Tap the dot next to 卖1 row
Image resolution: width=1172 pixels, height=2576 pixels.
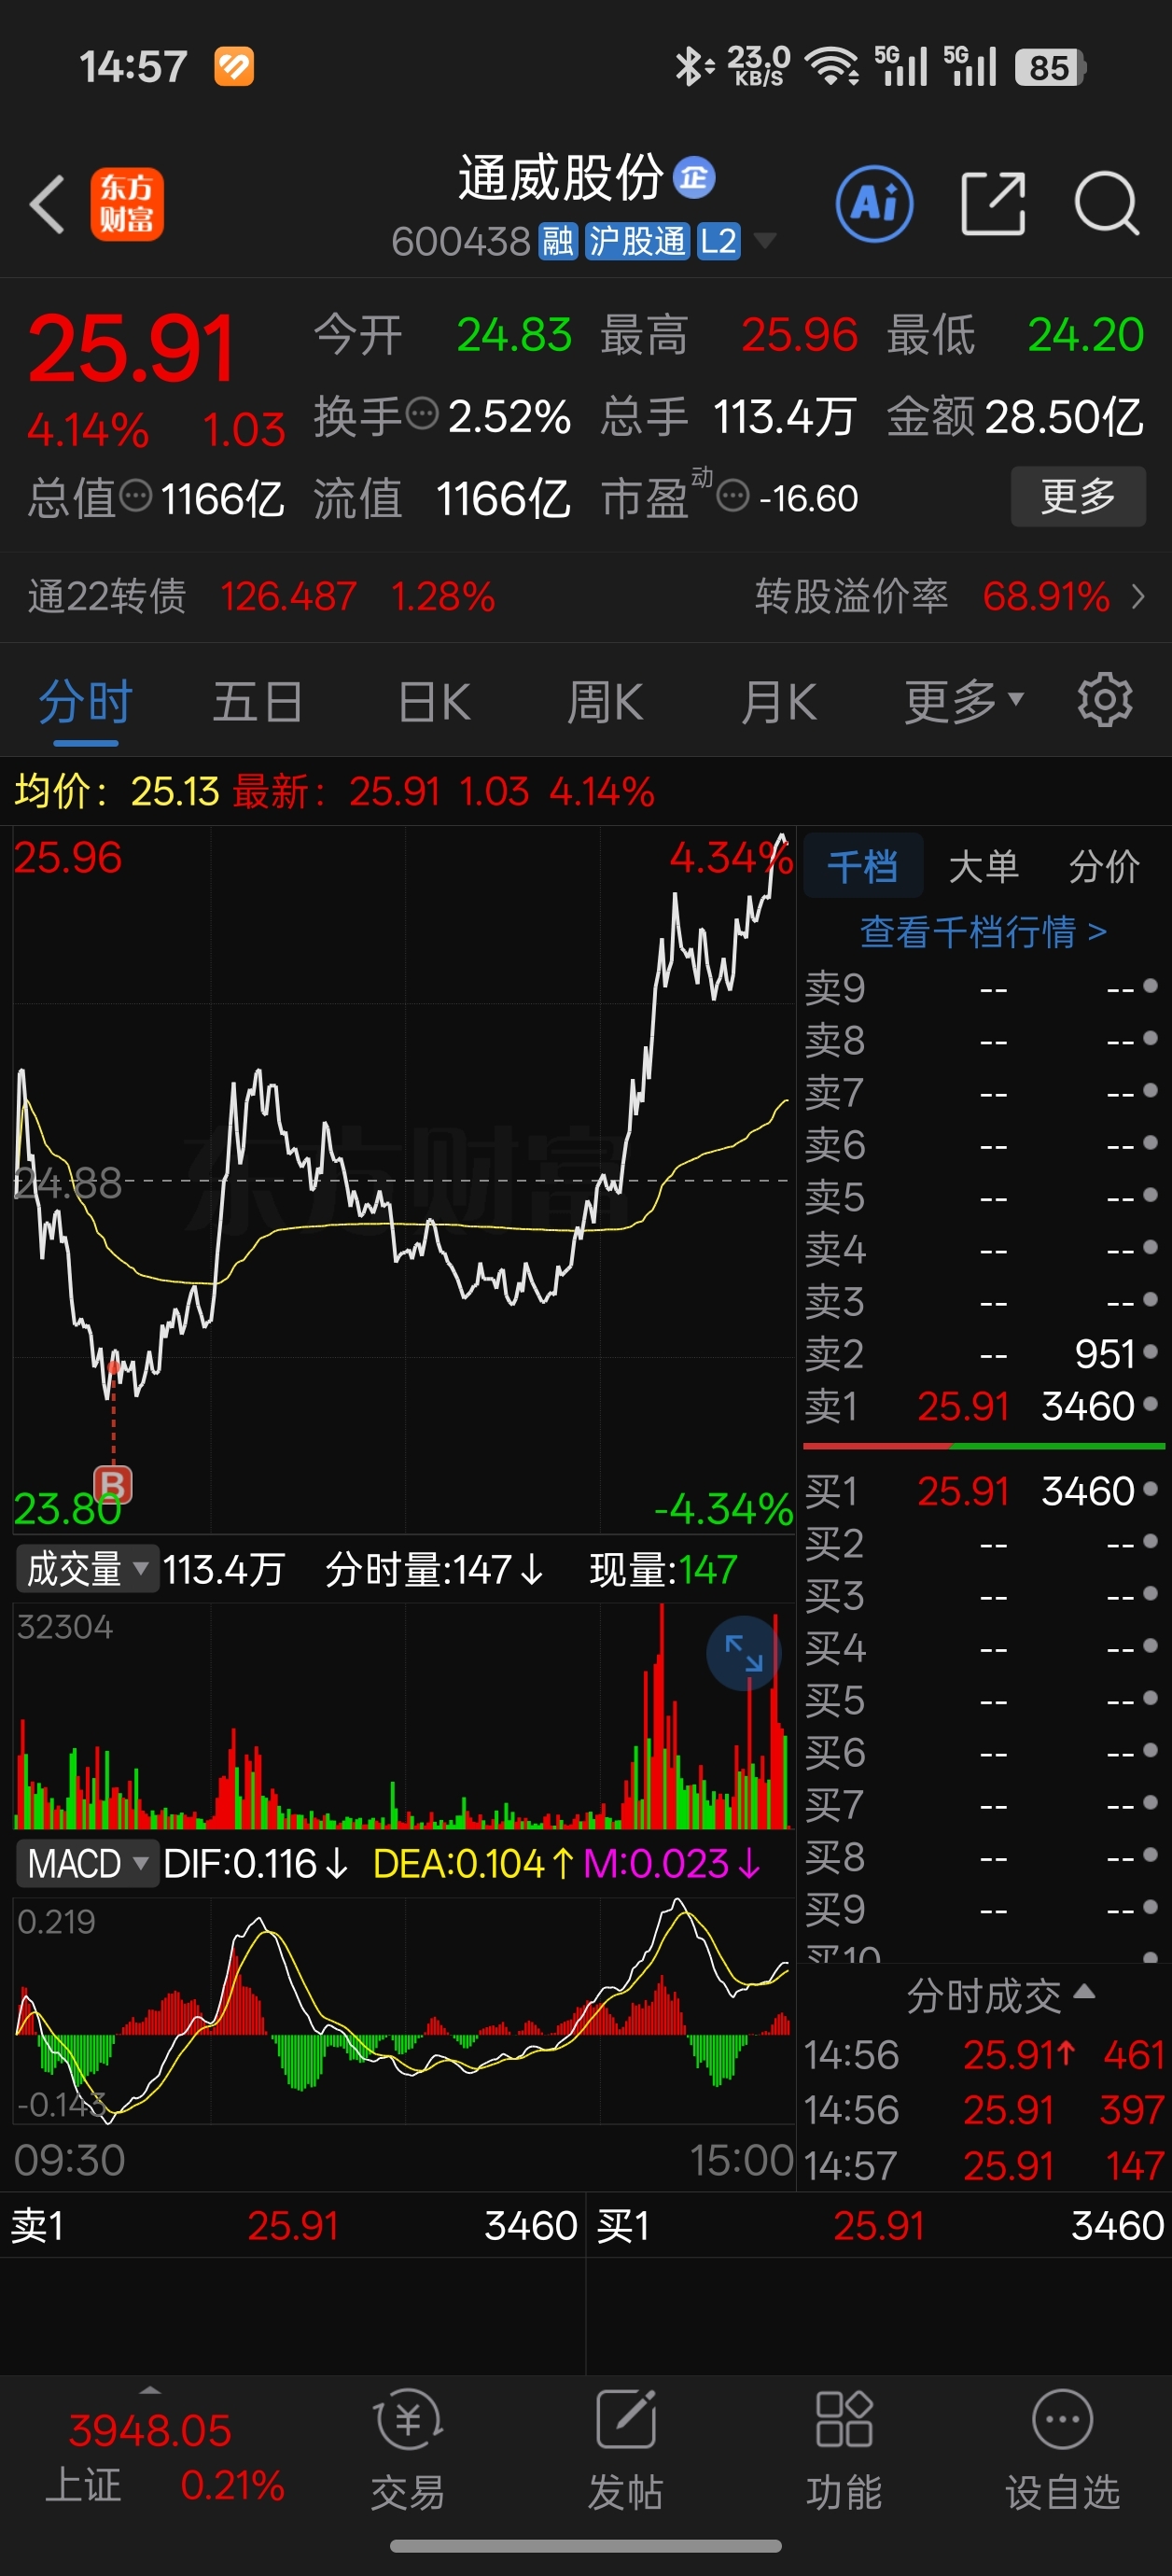tap(1150, 1404)
